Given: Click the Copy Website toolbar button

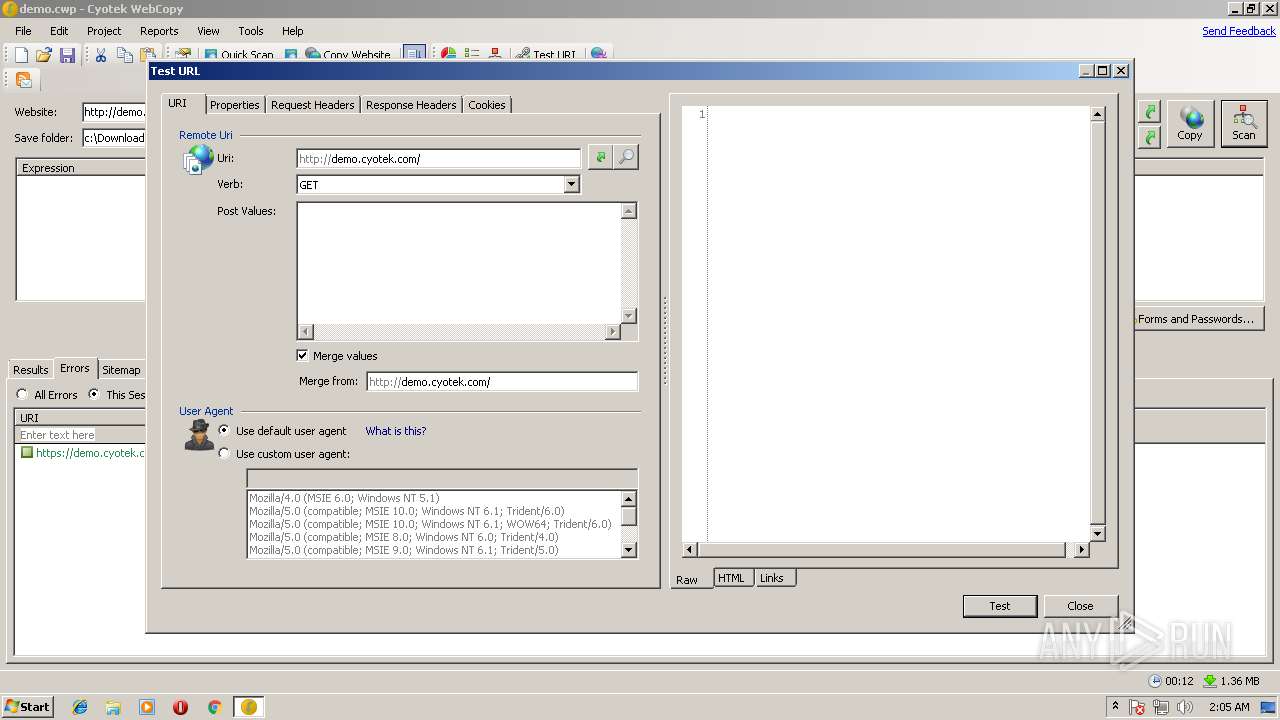Looking at the screenshot, I should point(348,55).
